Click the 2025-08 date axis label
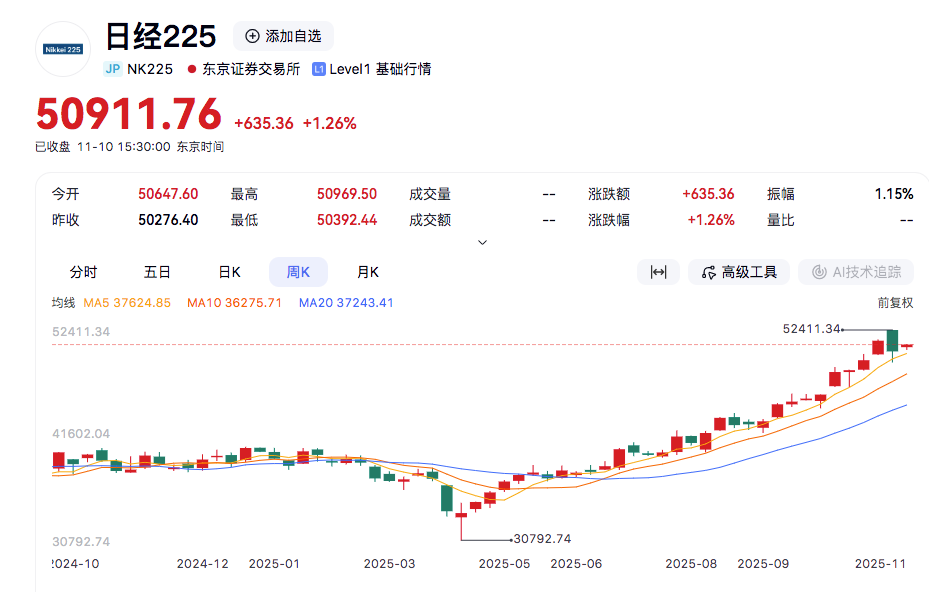This screenshot has width=929, height=592. (691, 564)
